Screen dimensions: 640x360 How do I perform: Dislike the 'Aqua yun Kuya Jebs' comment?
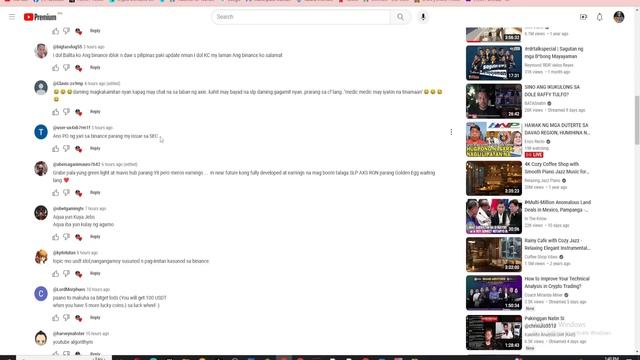point(67,237)
